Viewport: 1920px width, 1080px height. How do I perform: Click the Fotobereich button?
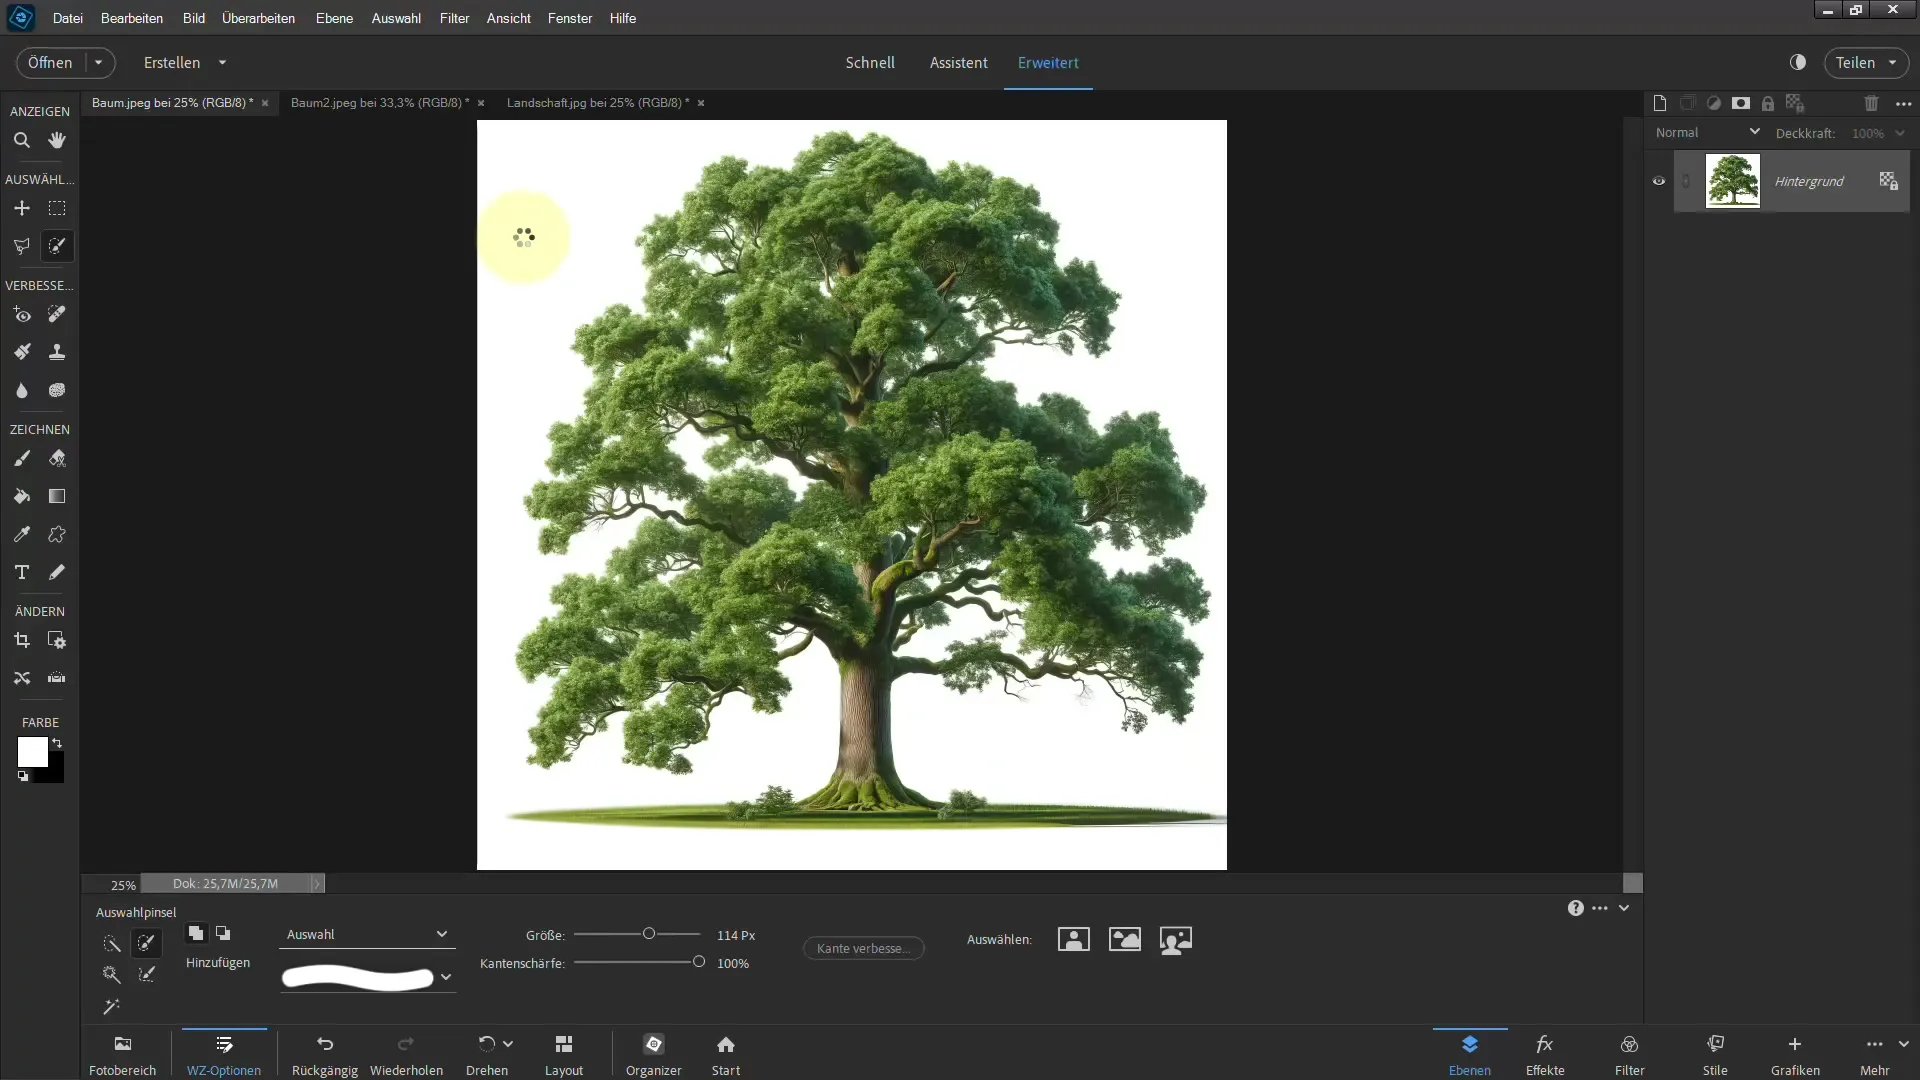123,1055
